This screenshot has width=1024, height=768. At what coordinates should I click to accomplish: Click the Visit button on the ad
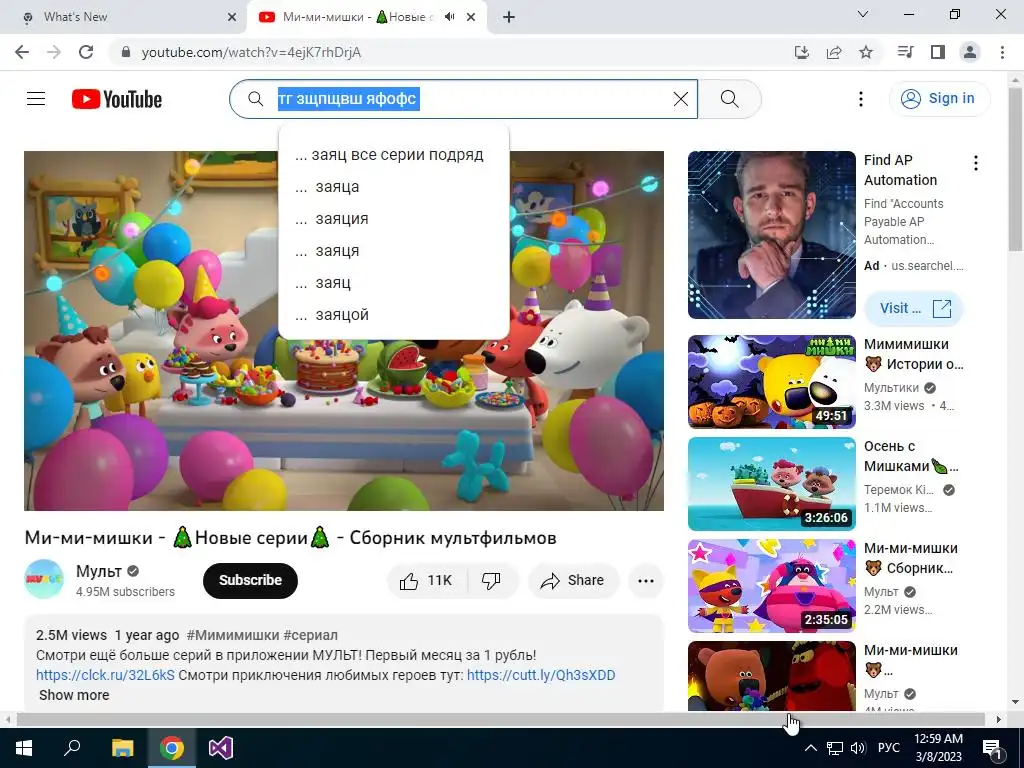coord(914,308)
